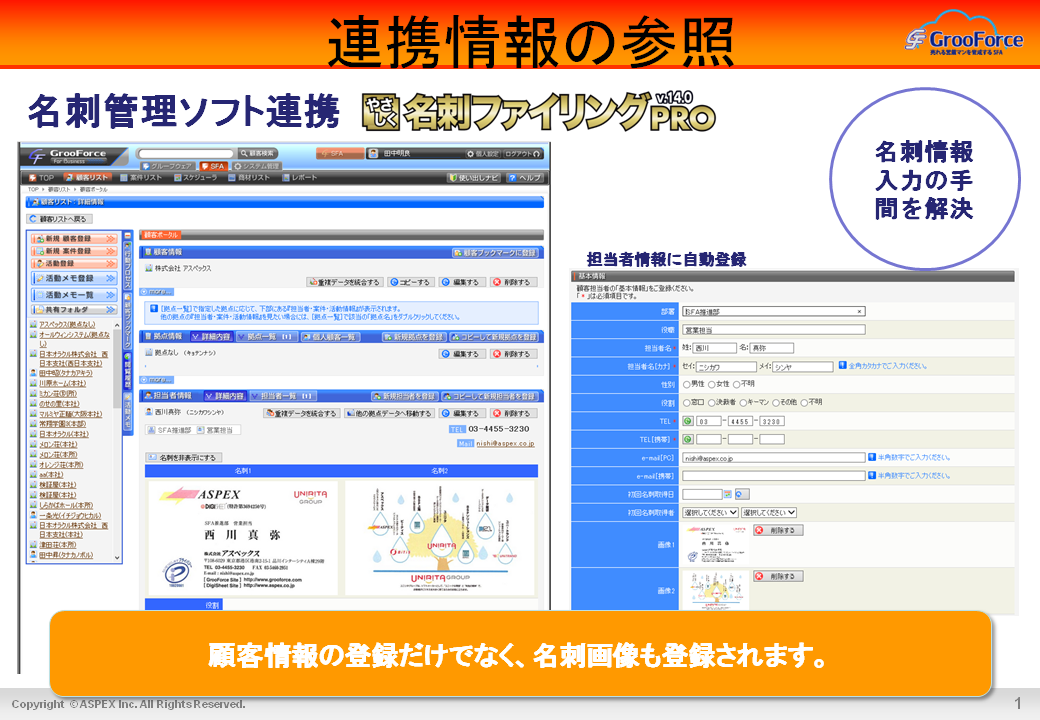1040x720 pixels.
Task: Click 名刺を非表示にする button
Action: pyautogui.click(x=184, y=457)
